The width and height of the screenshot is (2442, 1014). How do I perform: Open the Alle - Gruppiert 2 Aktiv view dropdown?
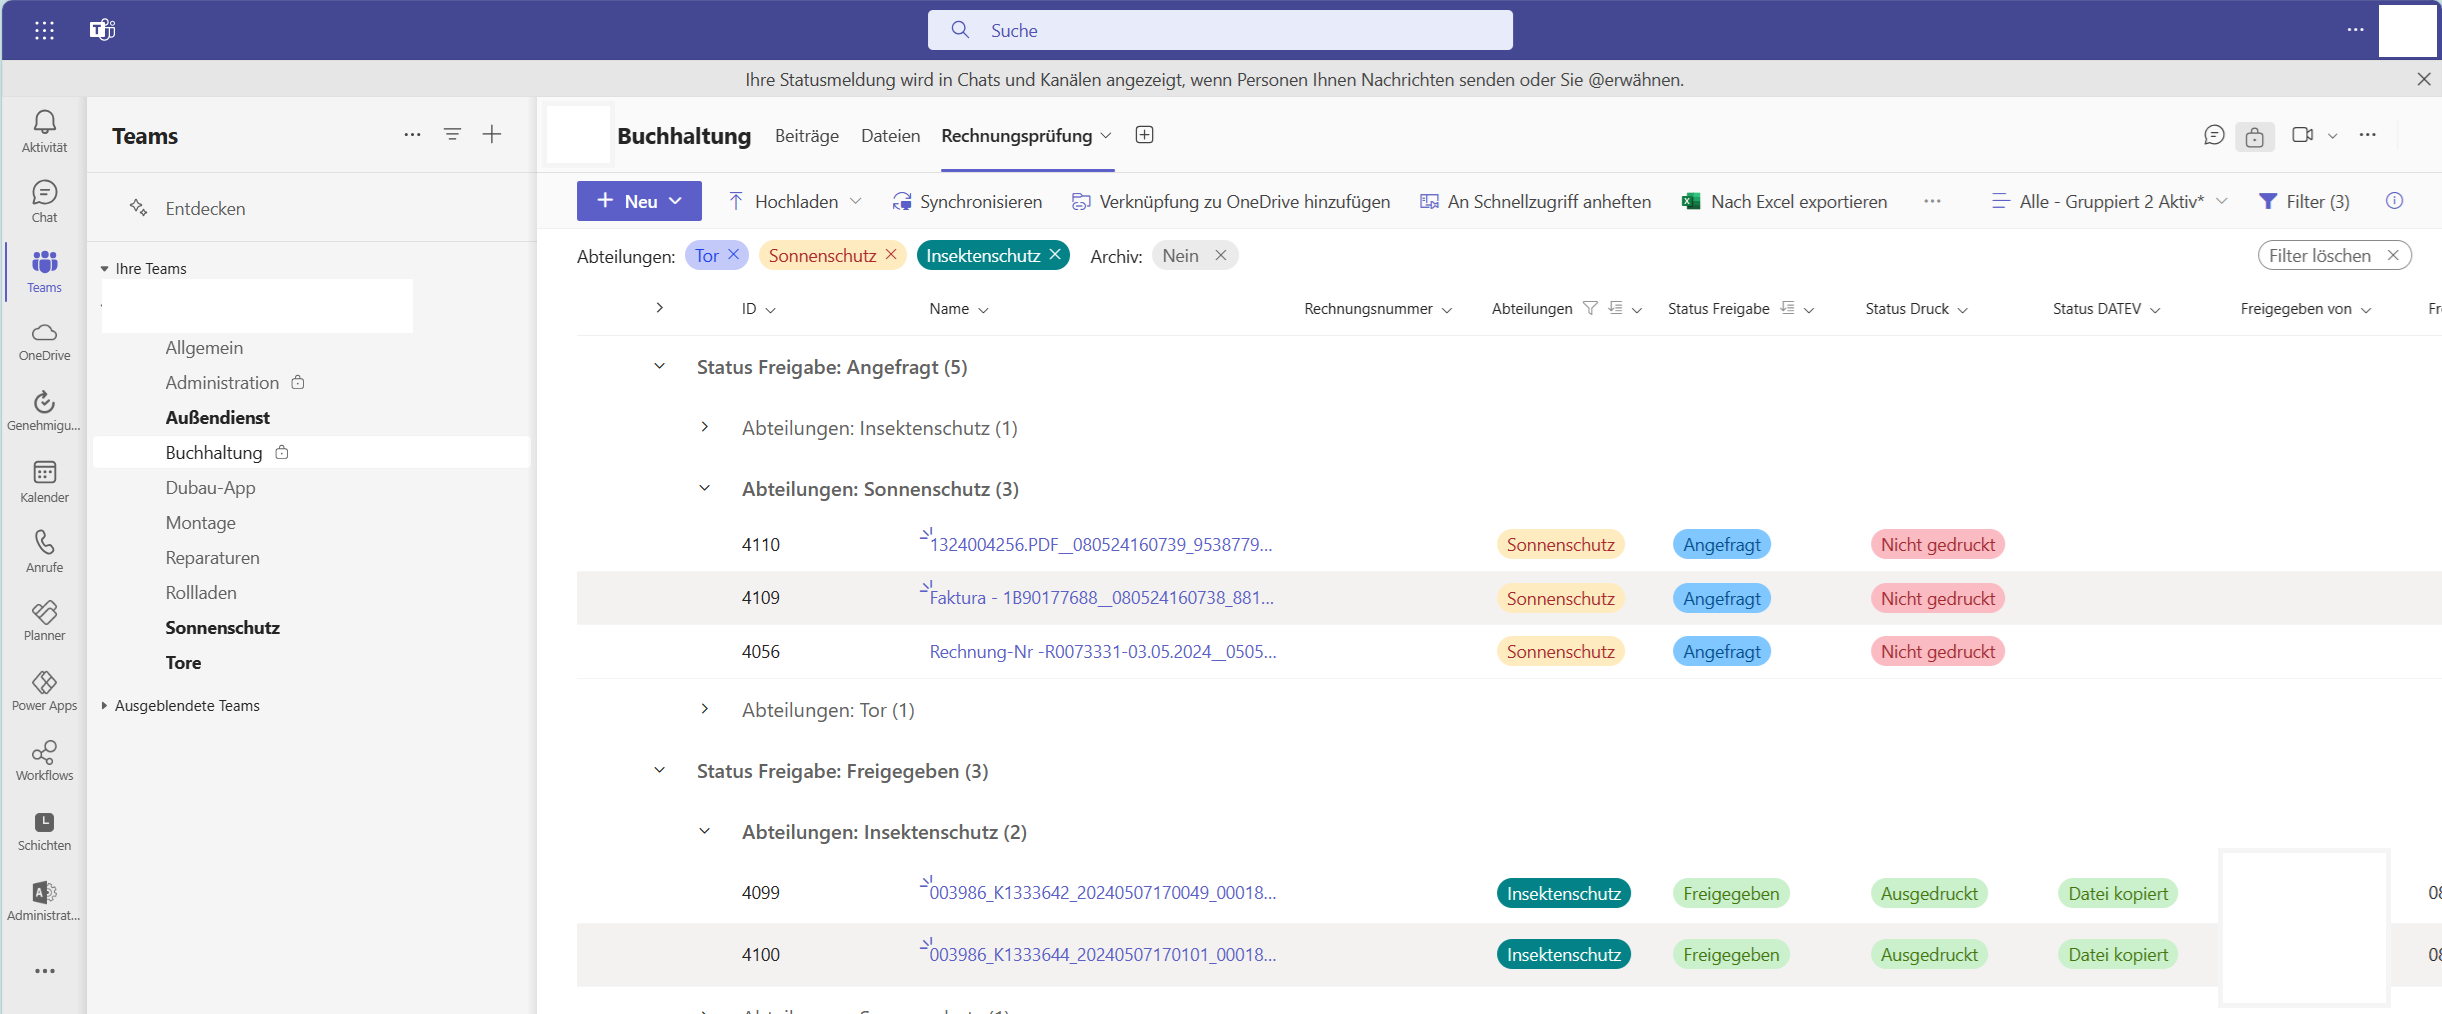(2109, 202)
